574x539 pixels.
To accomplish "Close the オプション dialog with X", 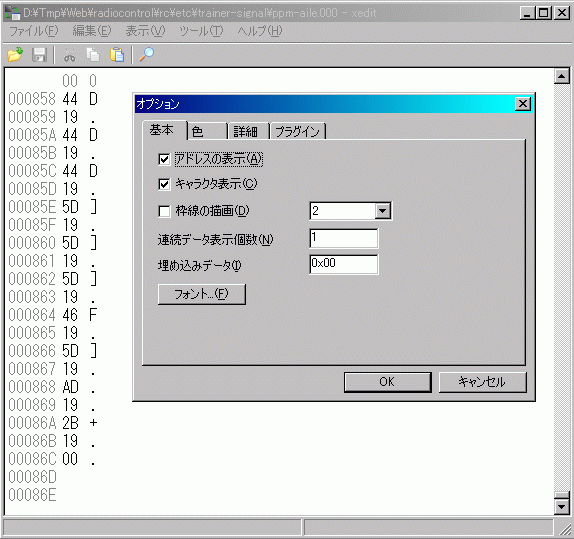I will click(522, 104).
